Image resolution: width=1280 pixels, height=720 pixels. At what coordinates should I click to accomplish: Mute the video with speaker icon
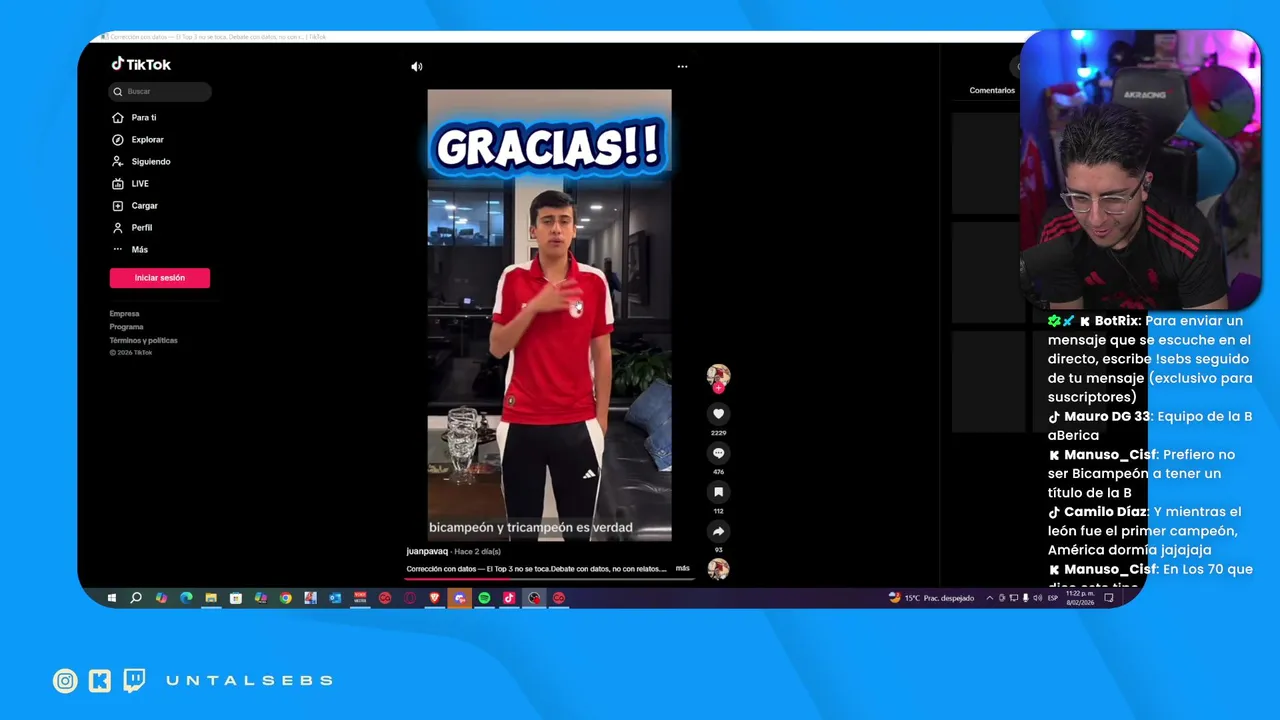[417, 67]
